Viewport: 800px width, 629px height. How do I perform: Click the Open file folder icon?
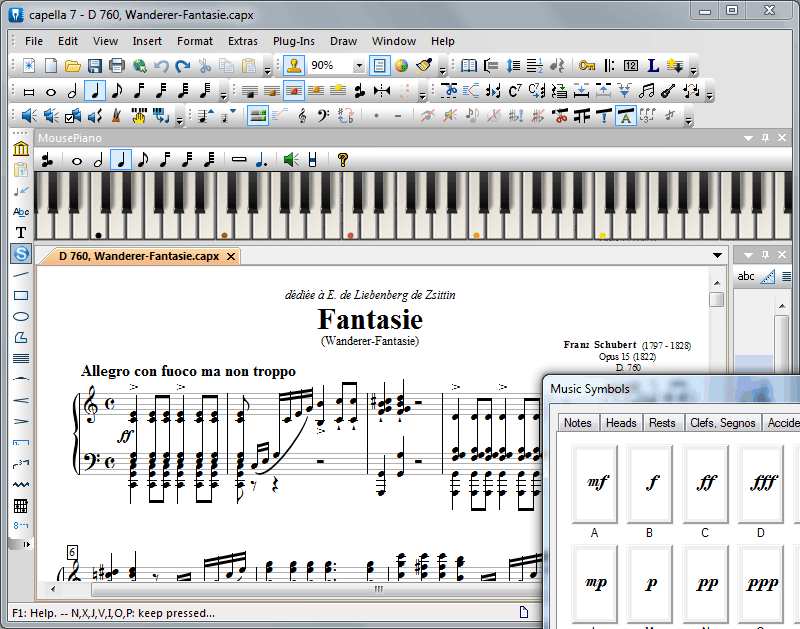click(72, 66)
